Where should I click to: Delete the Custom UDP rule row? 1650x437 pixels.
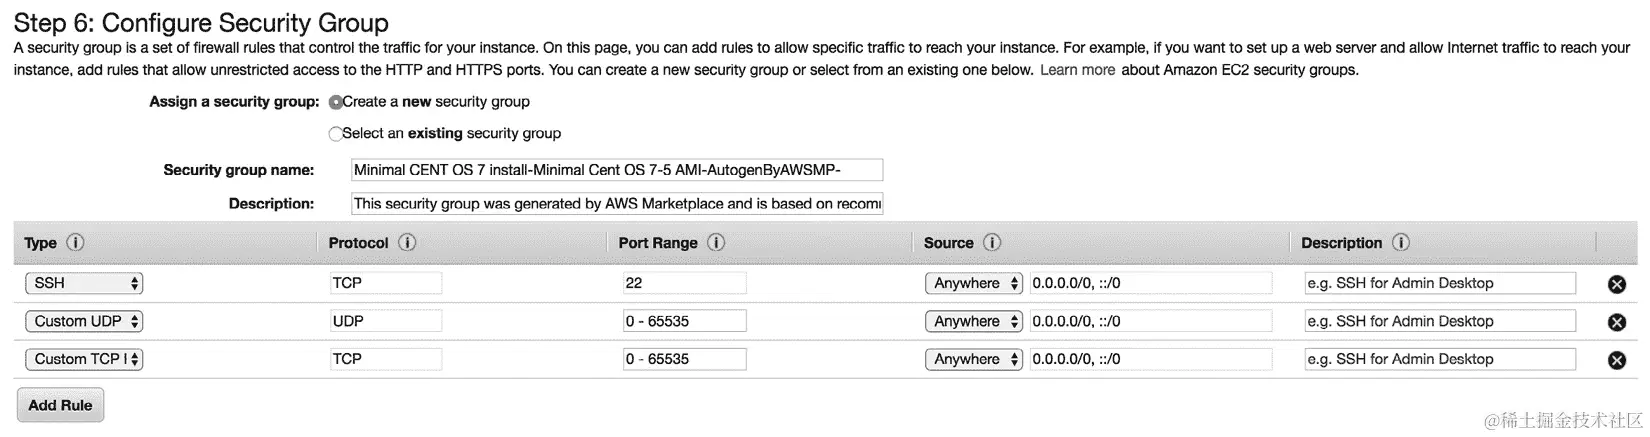(1616, 322)
